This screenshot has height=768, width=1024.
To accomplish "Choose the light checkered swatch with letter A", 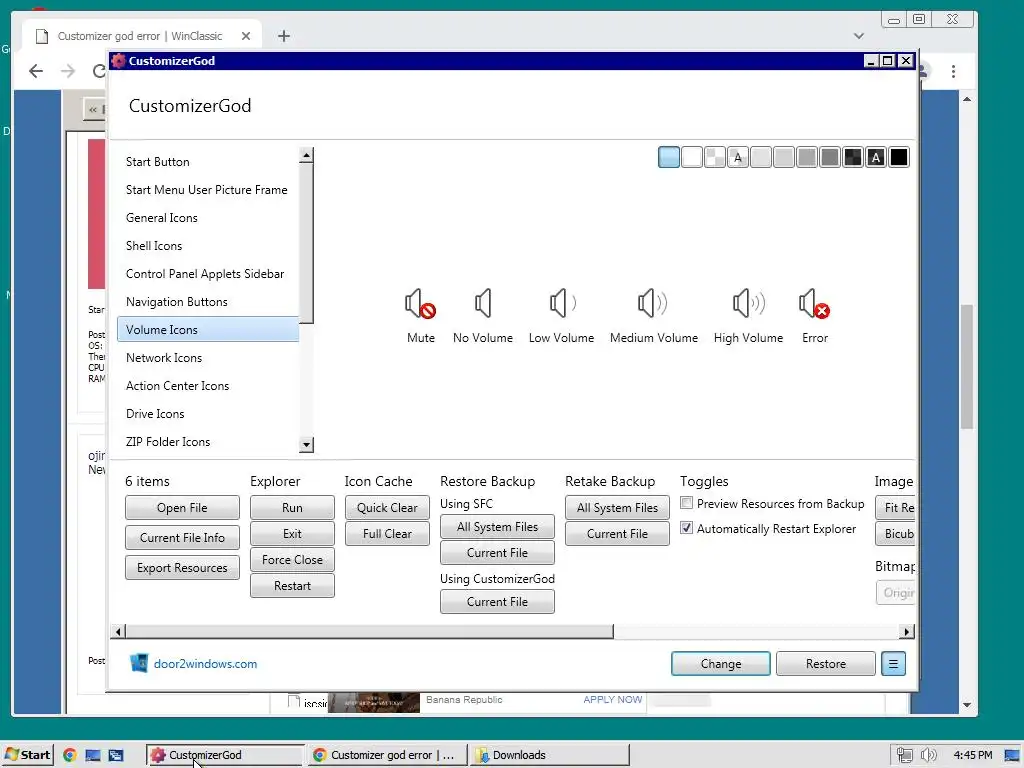I will coord(738,157).
